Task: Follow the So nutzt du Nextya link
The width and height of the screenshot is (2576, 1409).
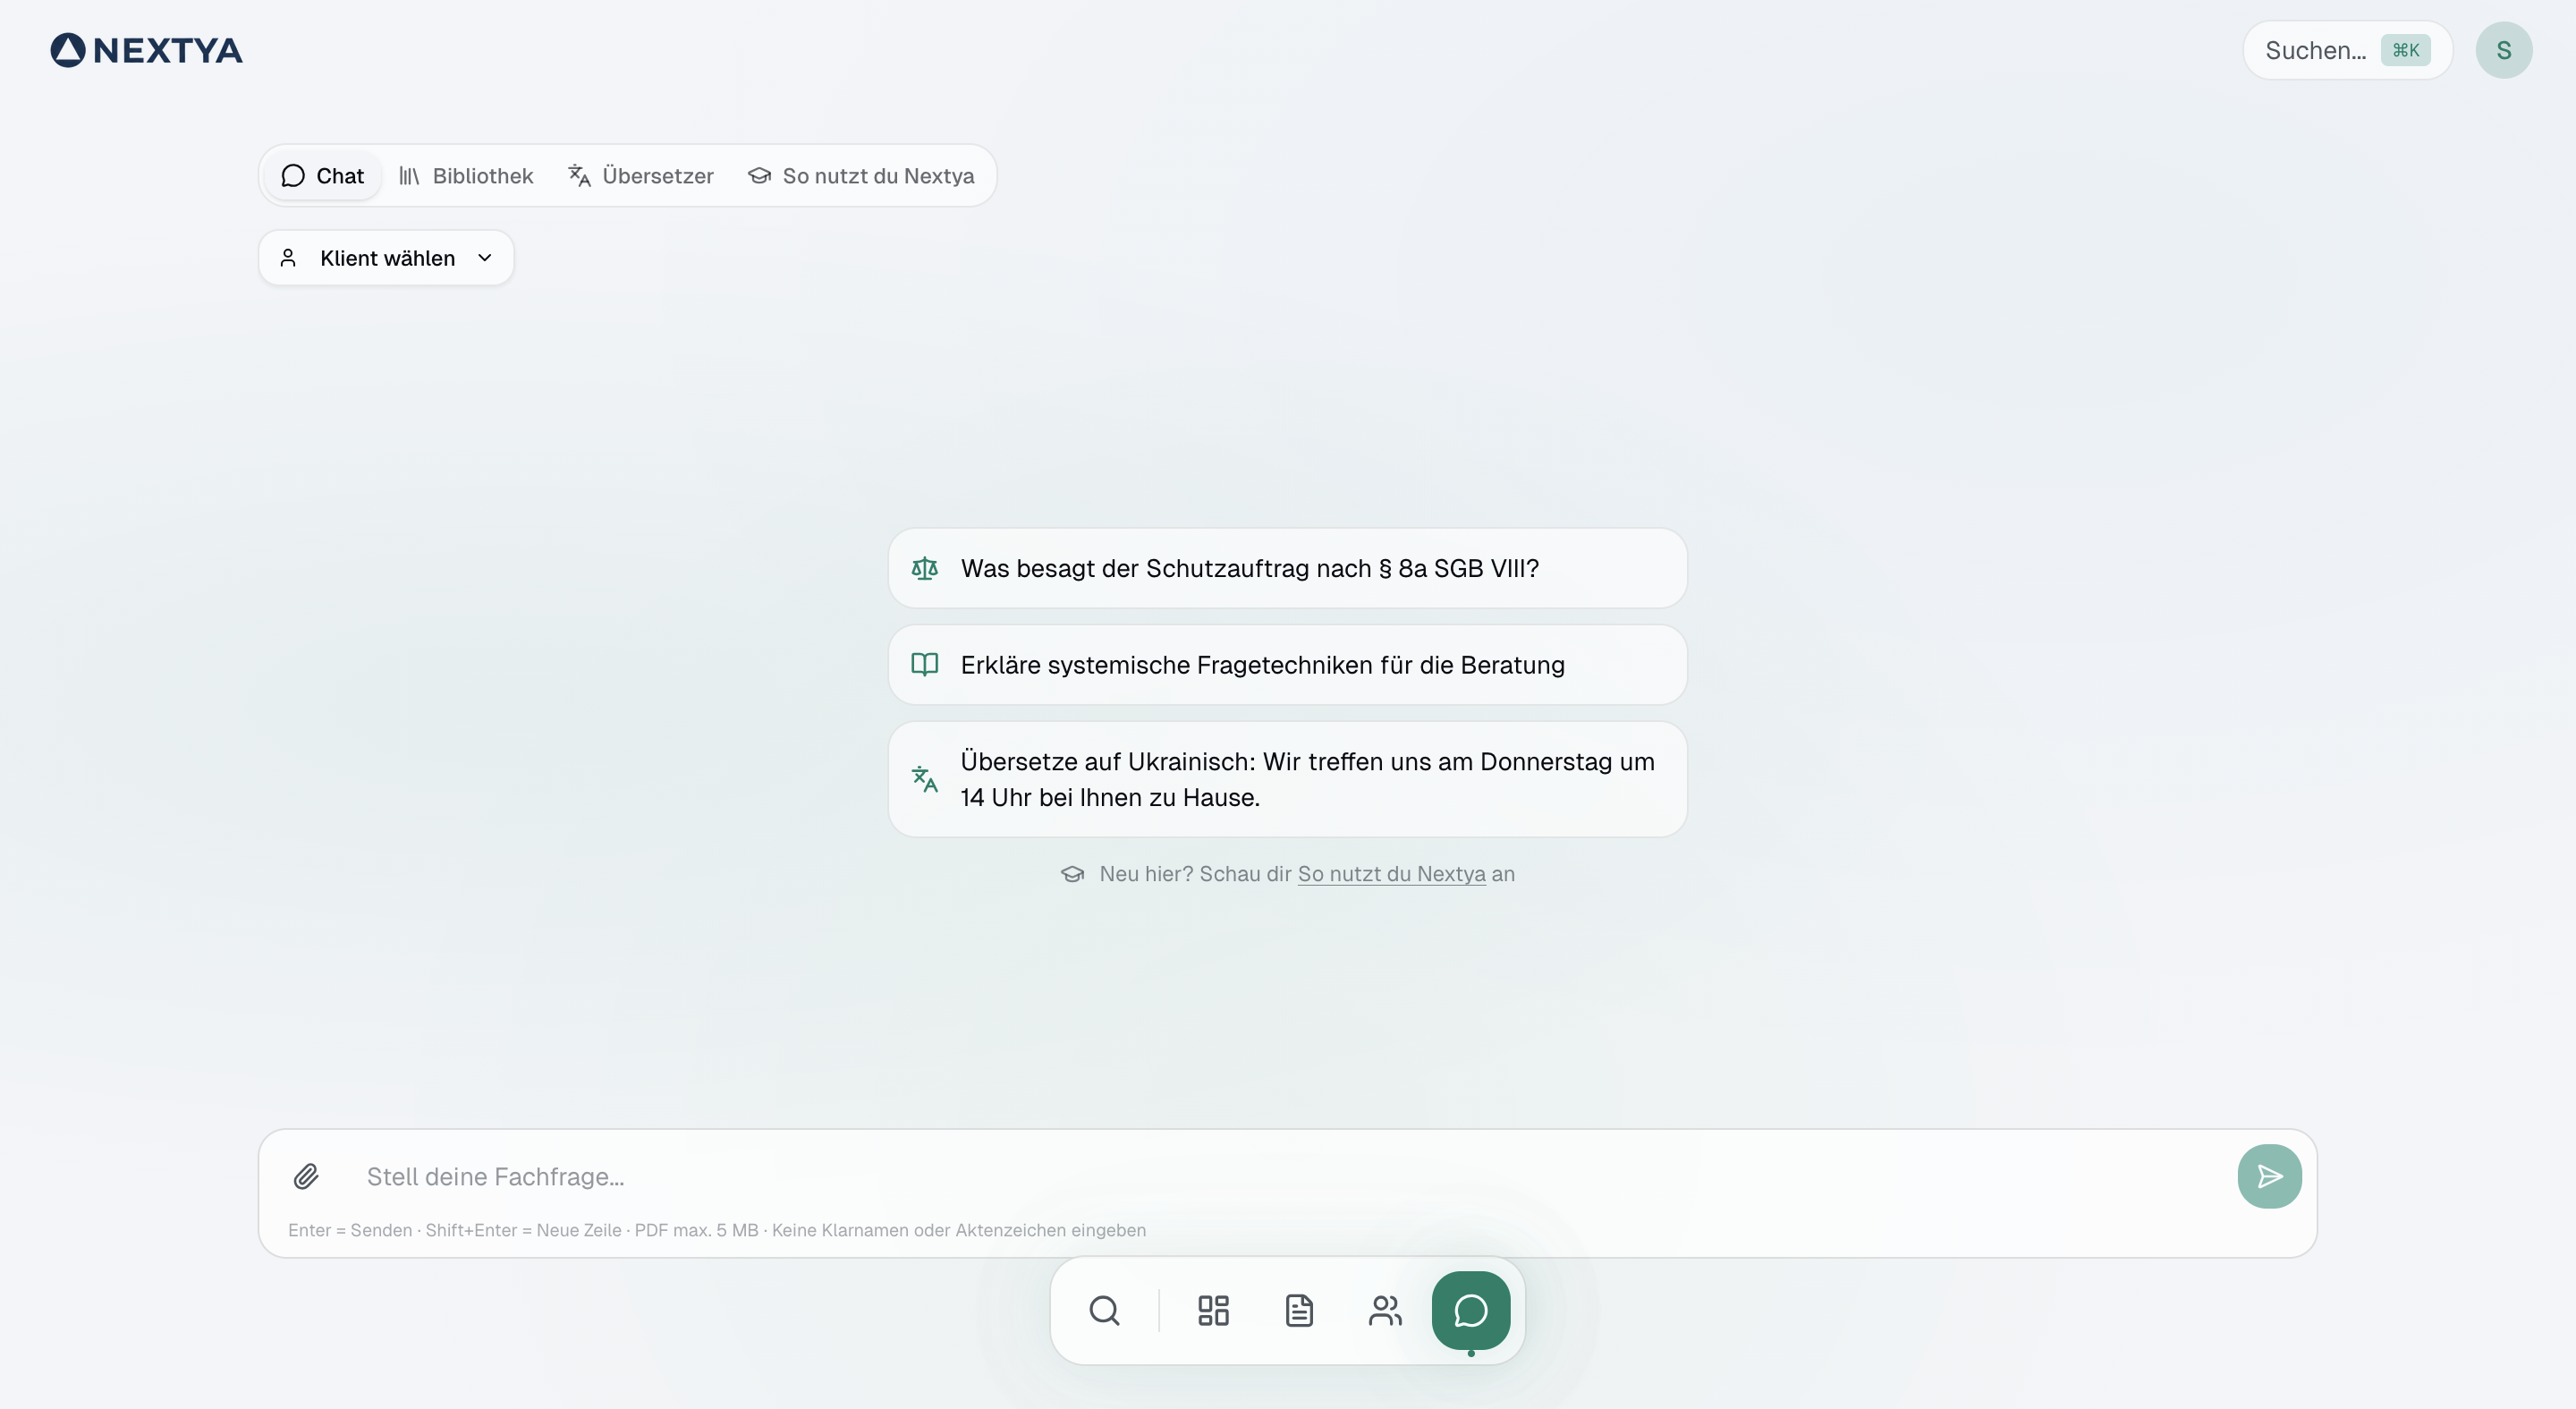Action: [x=1391, y=874]
